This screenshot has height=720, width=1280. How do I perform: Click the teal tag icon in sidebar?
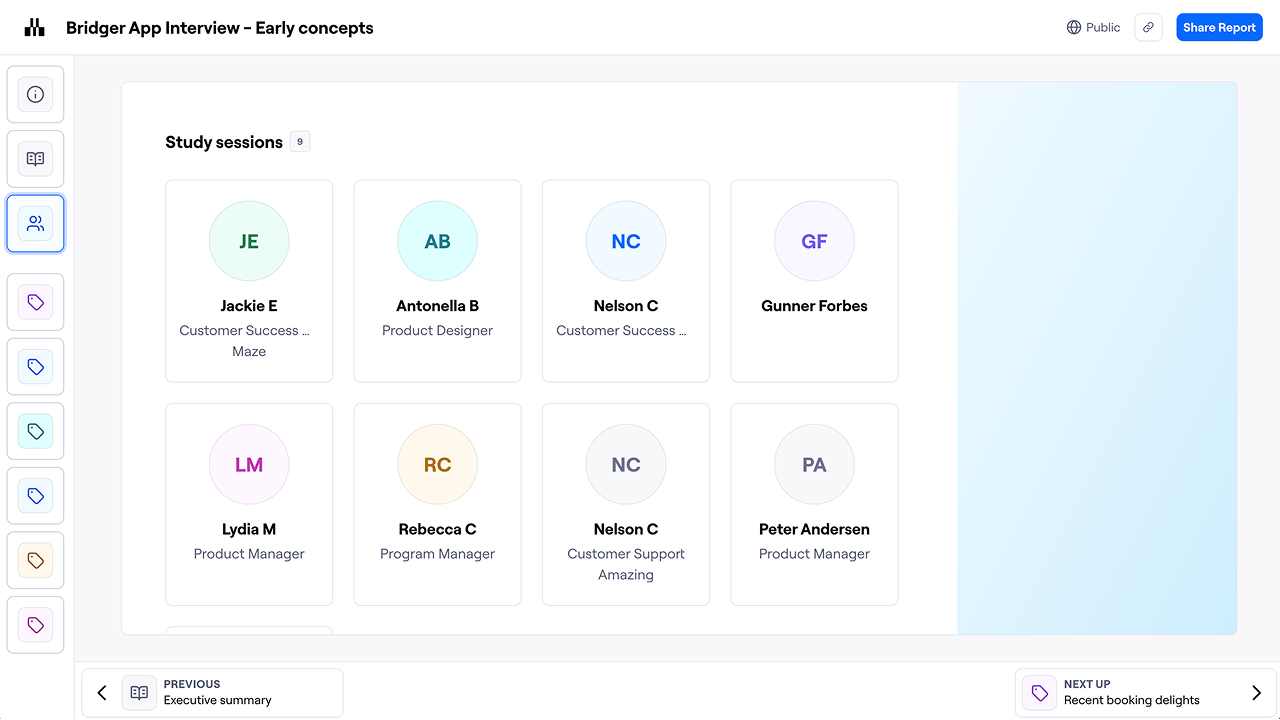35,431
